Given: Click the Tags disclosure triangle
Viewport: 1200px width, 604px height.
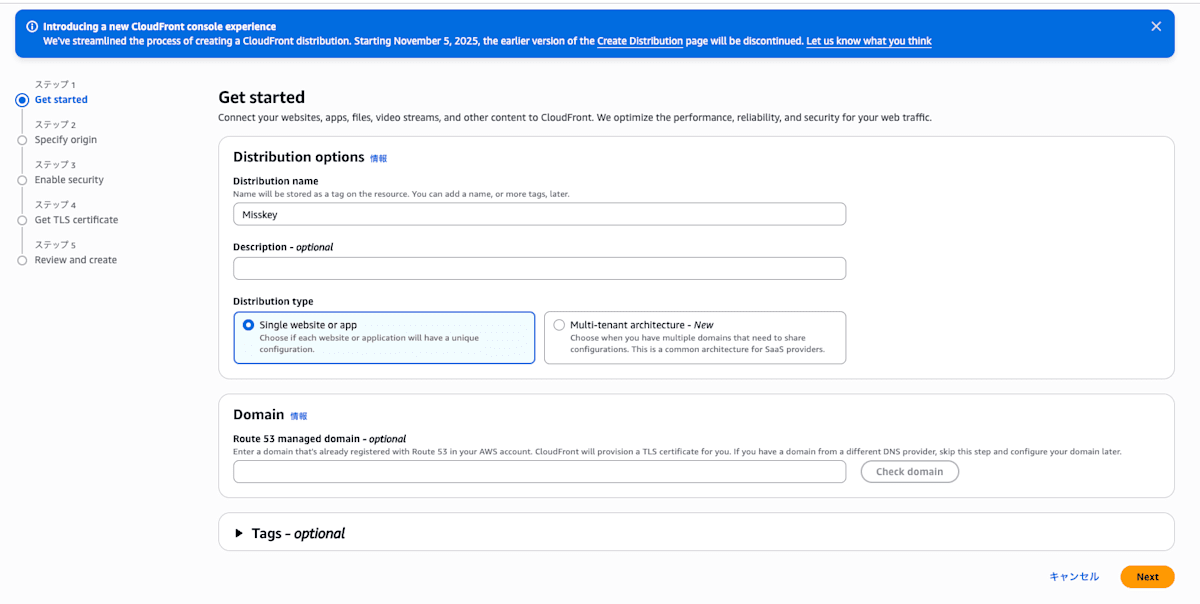Looking at the screenshot, I should pyautogui.click(x=238, y=532).
